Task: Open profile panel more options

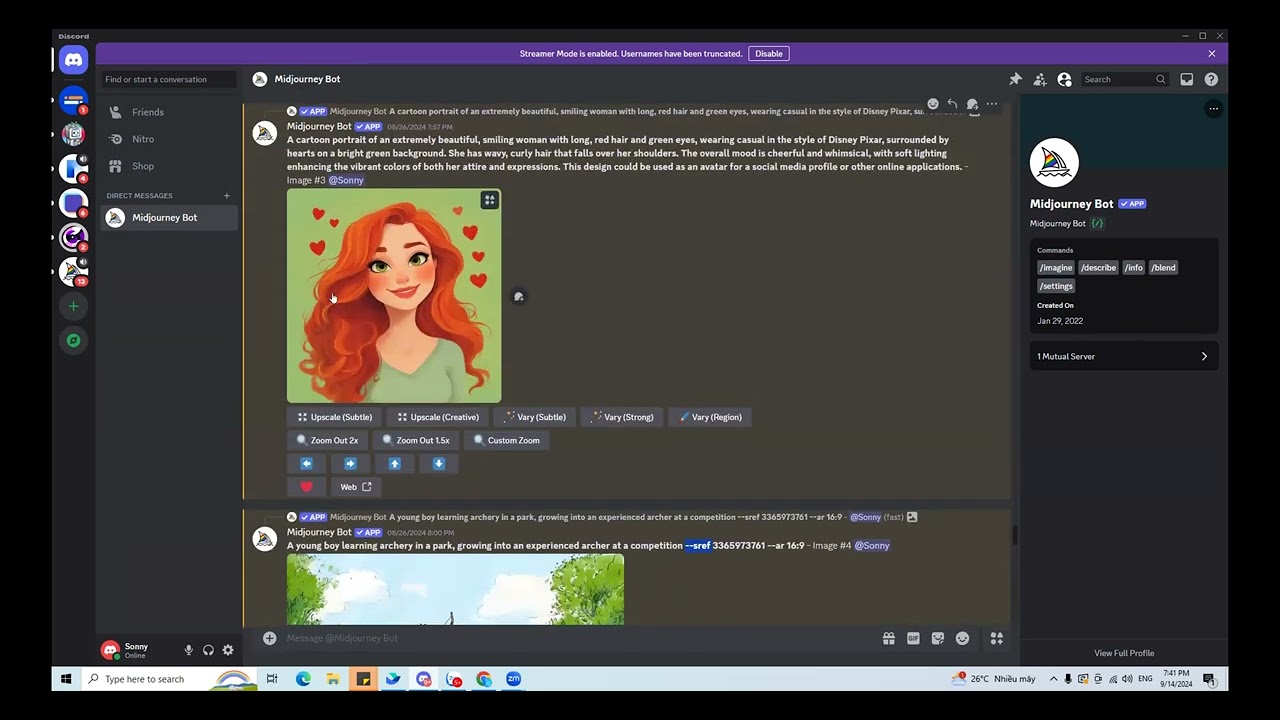Action: pyautogui.click(x=1213, y=109)
